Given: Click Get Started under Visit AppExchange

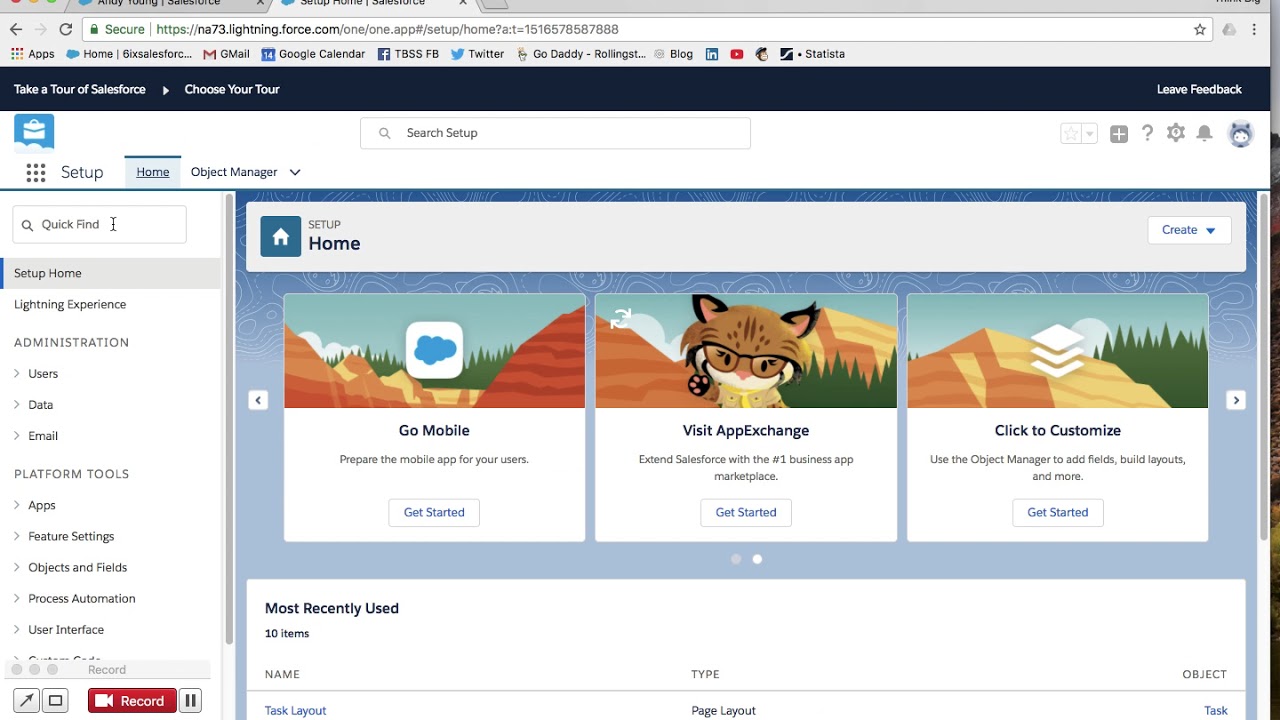Looking at the screenshot, I should 746,512.
